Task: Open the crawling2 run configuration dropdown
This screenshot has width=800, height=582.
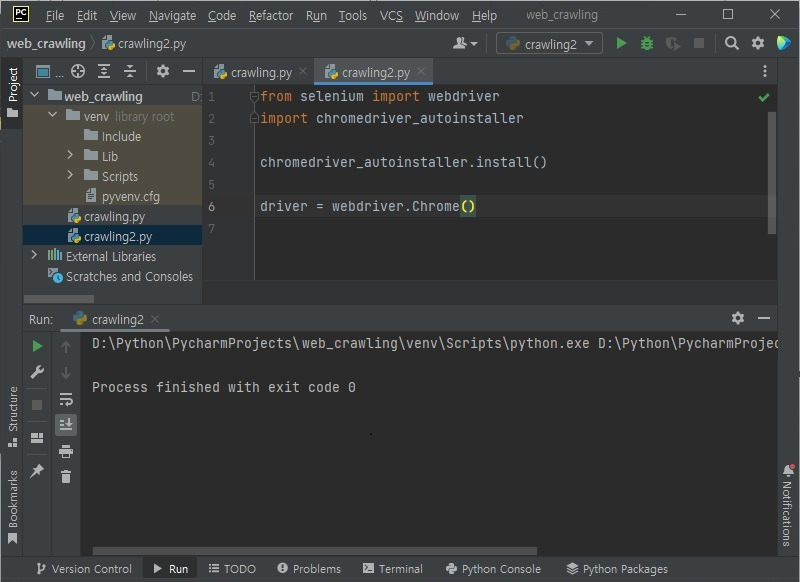Action: (x=550, y=43)
